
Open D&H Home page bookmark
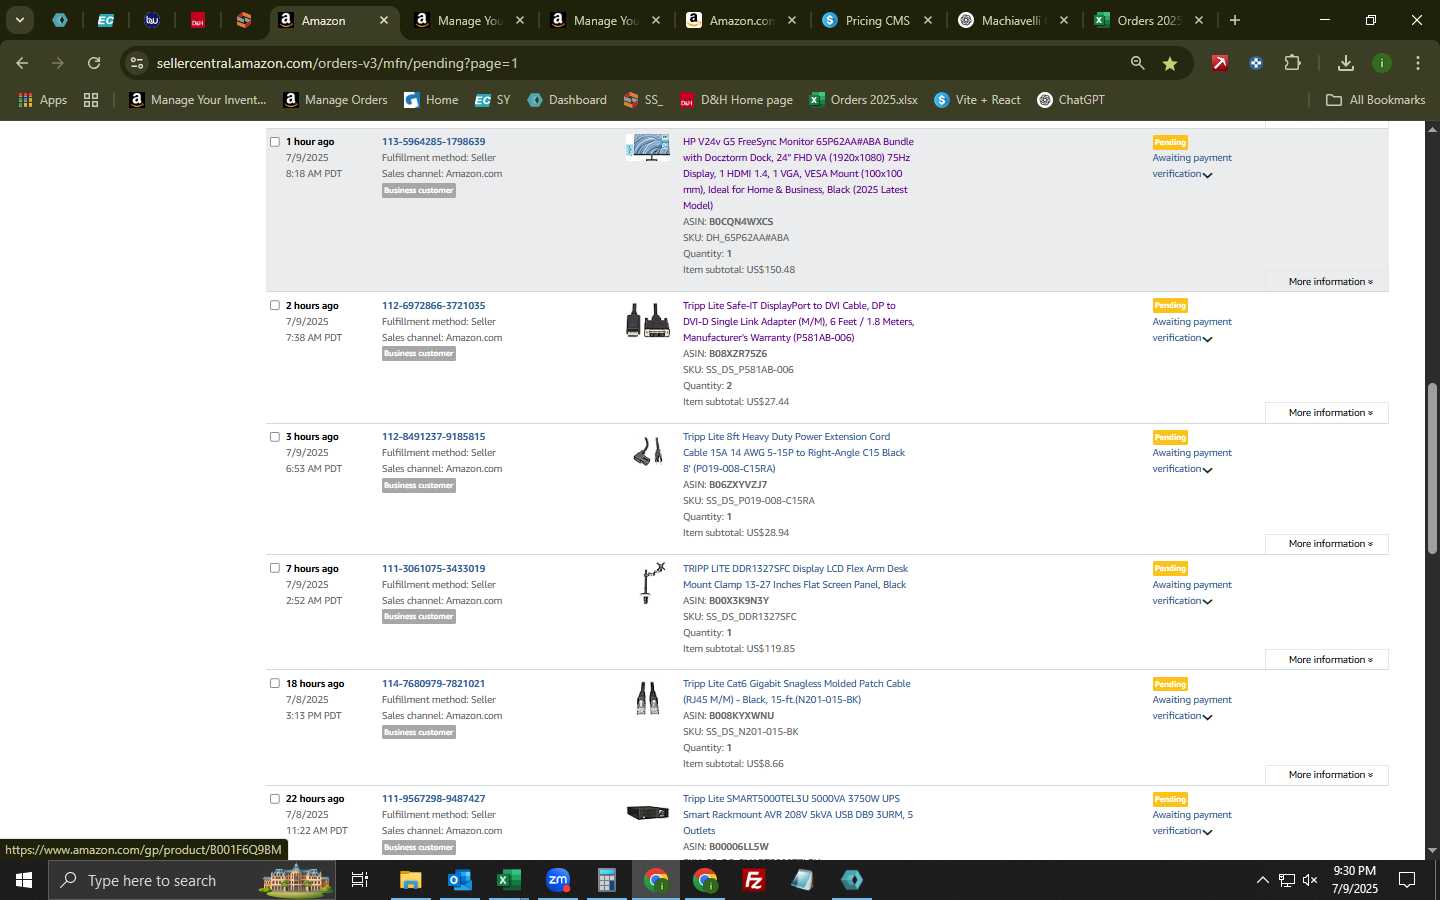(736, 100)
